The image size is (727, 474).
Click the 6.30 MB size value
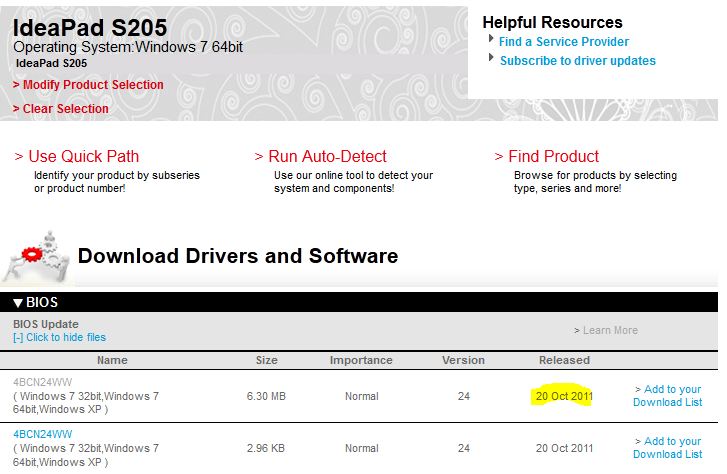(x=266, y=396)
